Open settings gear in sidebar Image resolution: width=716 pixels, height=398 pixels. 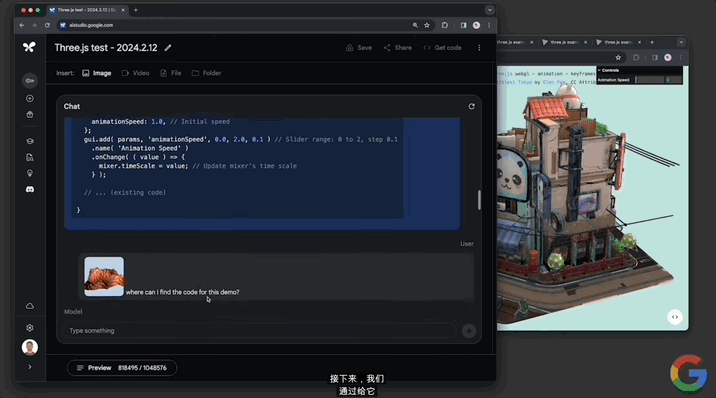pos(30,328)
